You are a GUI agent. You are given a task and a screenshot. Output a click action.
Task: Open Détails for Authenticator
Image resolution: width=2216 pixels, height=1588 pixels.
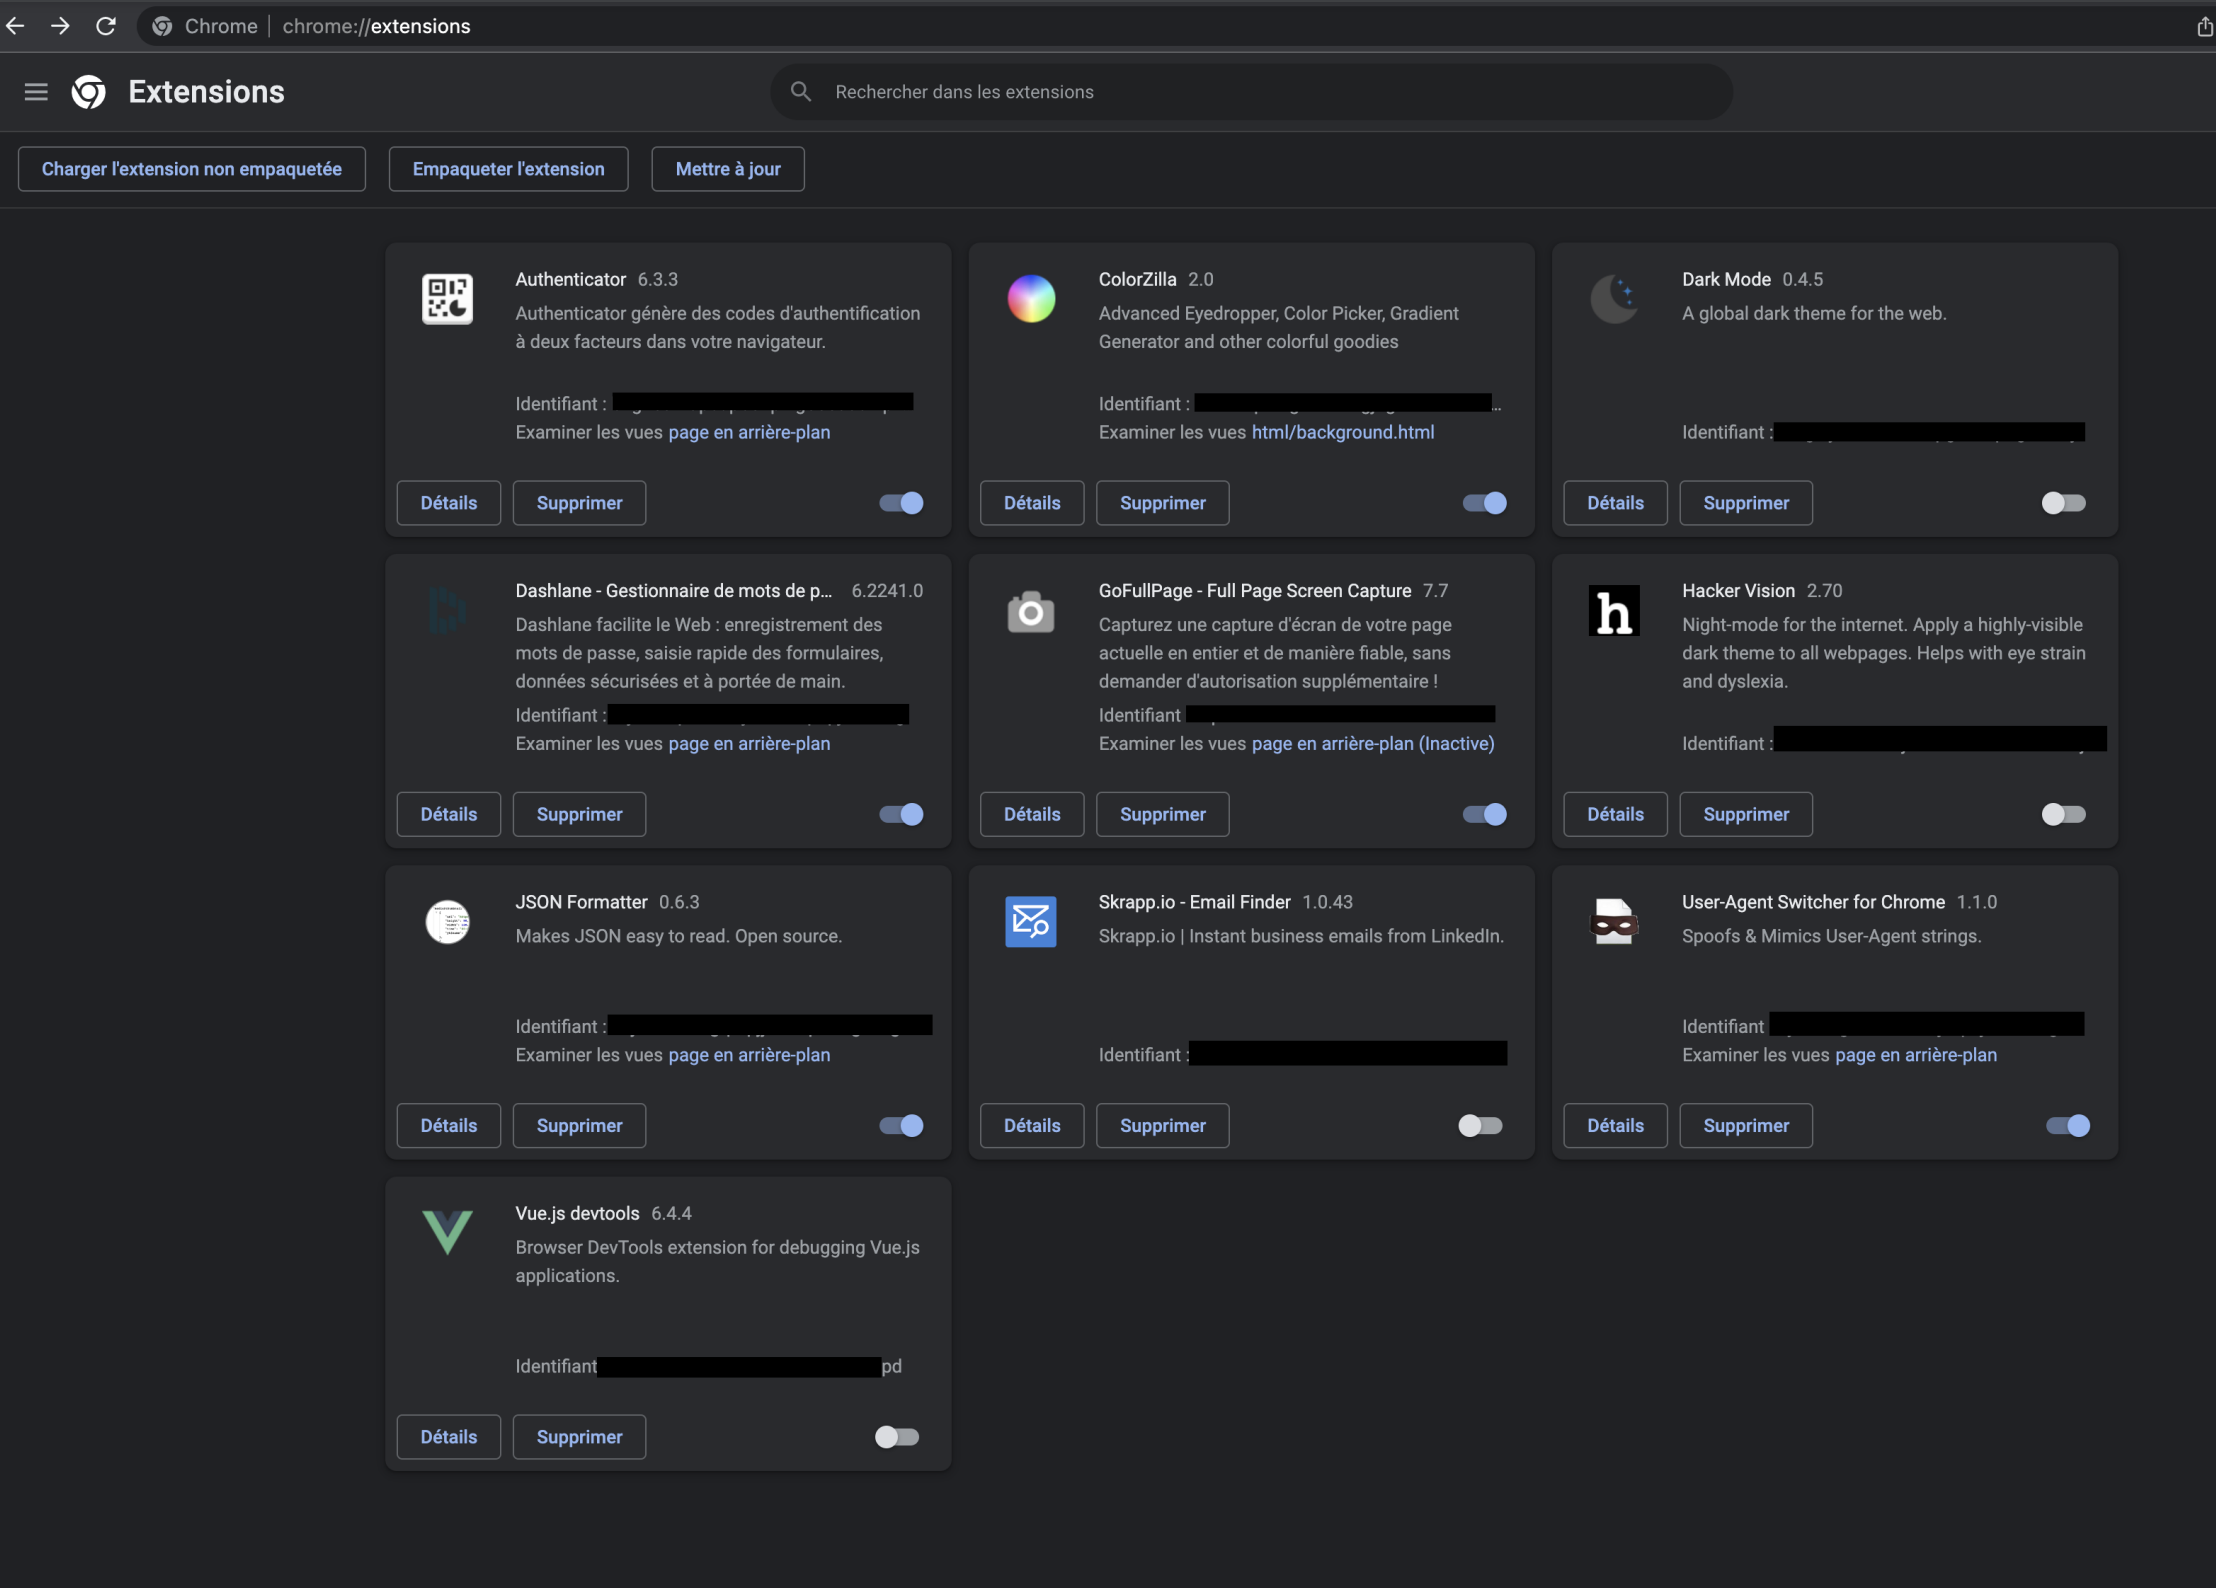tap(449, 503)
